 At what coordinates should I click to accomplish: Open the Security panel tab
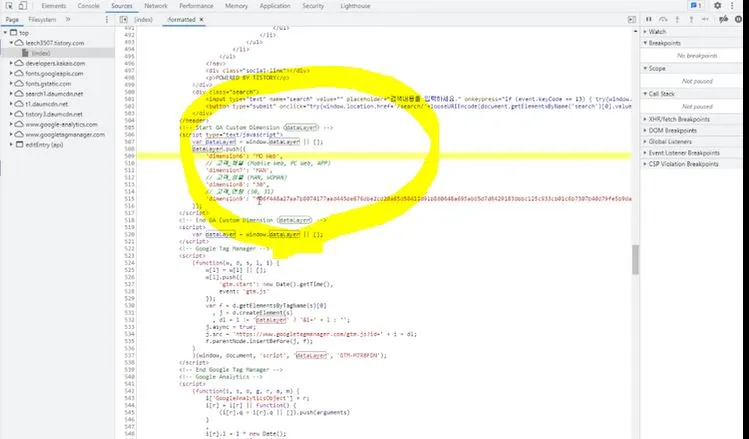click(x=313, y=6)
